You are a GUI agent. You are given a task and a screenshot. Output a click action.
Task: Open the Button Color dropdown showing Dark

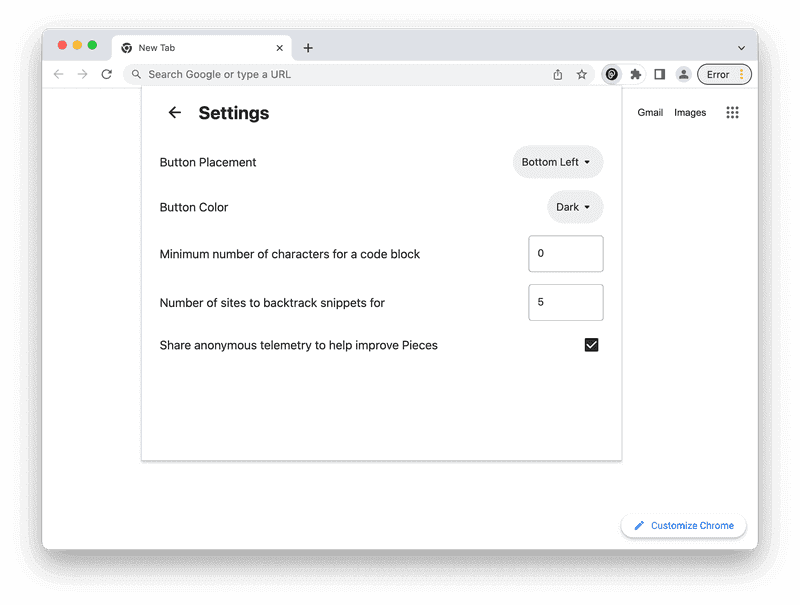pyautogui.click(x=575, y=207)
